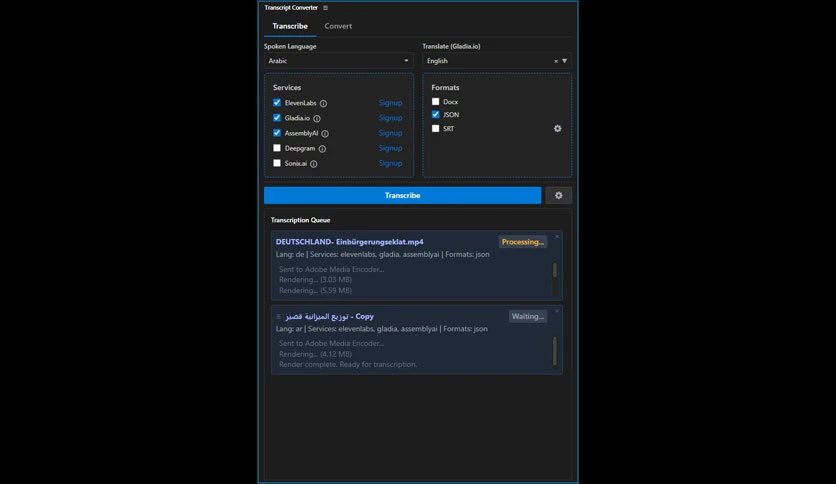Click the Transcription Queue heading
Viewport: 836px width, 484px height.
pos(300,220)
